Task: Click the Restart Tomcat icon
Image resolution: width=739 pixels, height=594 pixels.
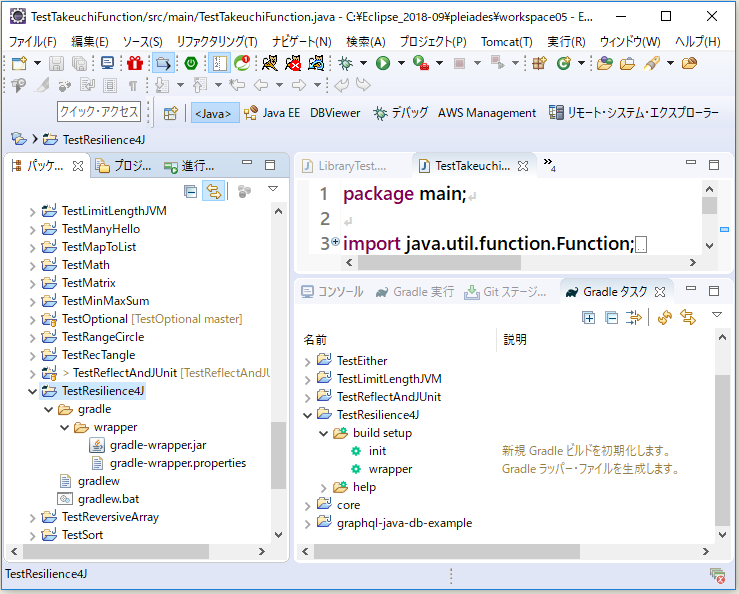Action: tap(316, 63)
